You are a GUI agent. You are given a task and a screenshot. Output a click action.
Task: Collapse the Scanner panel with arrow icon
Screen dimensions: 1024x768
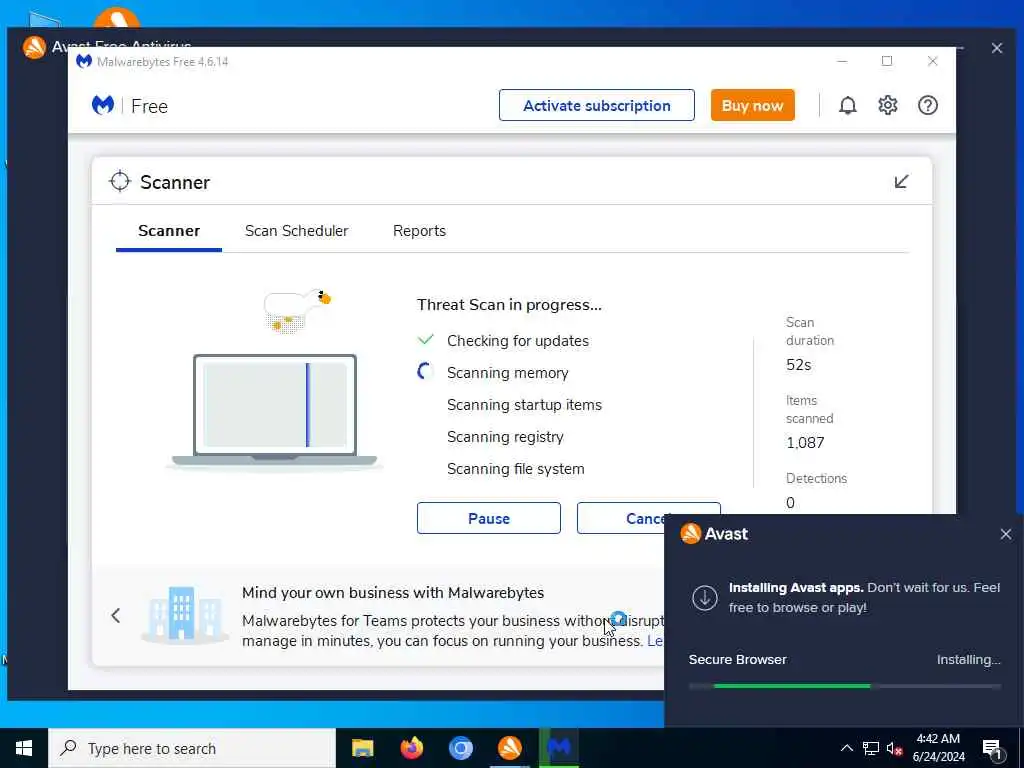click(x=901, y=182)
